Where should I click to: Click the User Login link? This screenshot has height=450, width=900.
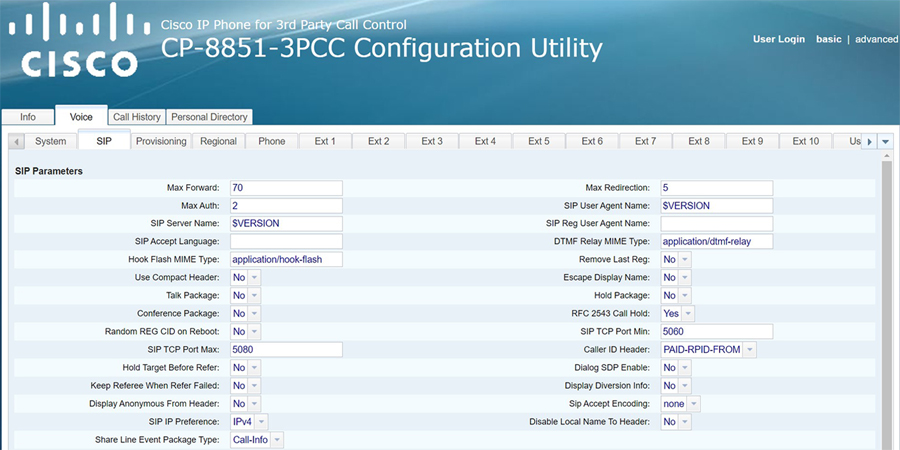pyautogui.click(x=778, y=39)
